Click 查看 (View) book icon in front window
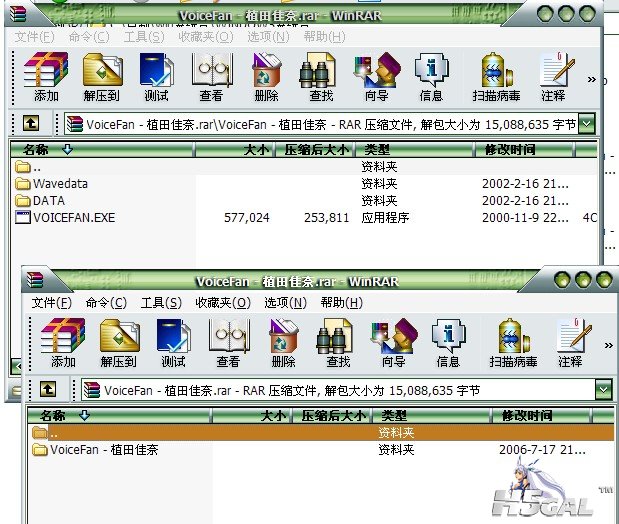This screenshot has width=619, height=524. click(x=229, y=336)
